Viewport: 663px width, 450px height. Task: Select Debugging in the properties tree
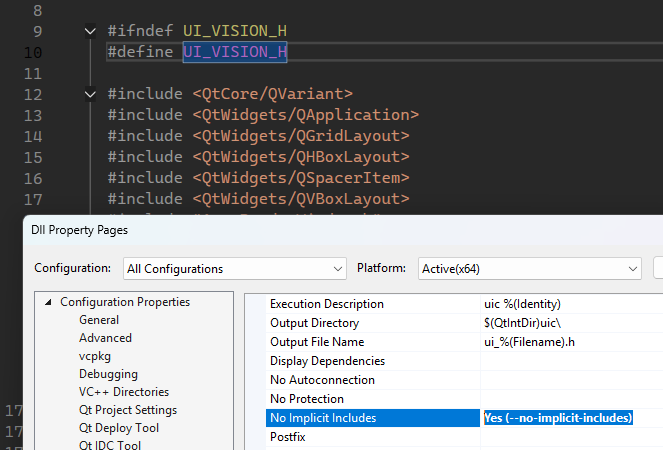coord(109,374)
